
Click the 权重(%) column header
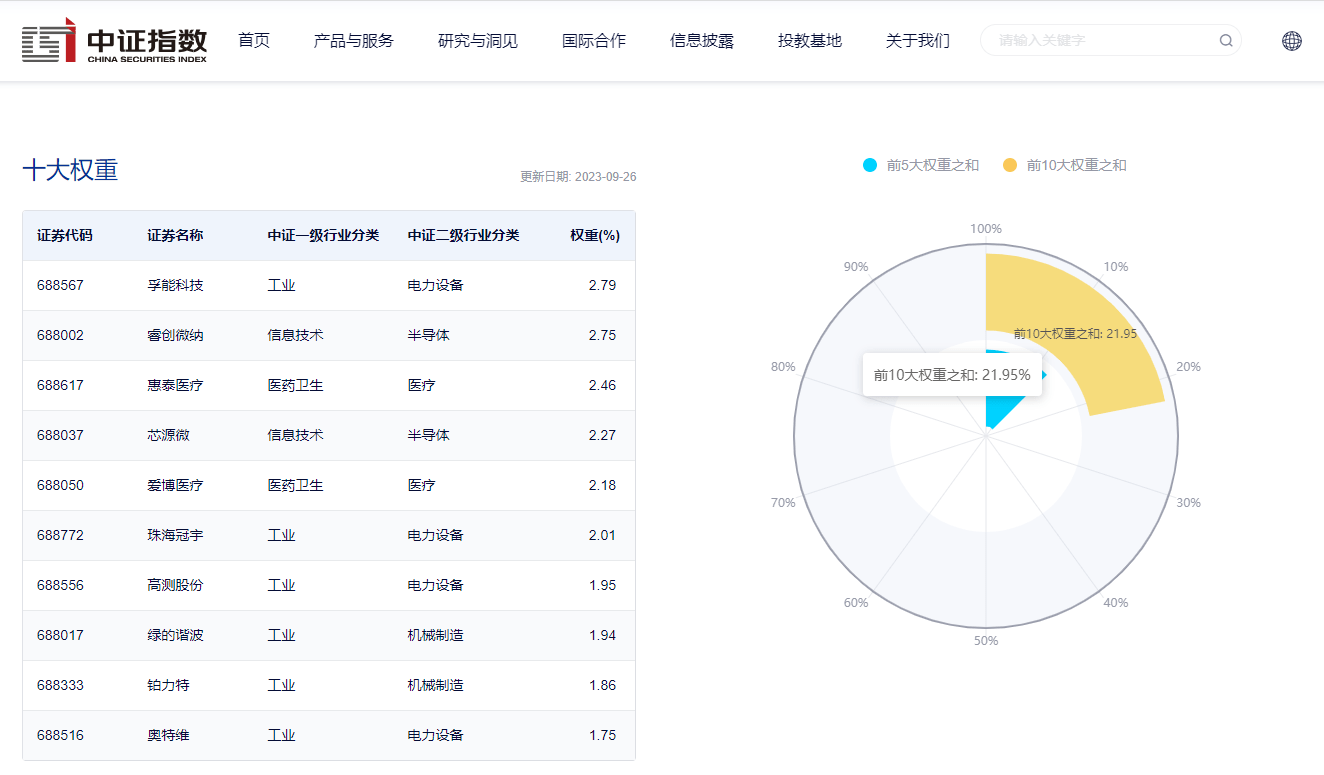pos(595,235)
